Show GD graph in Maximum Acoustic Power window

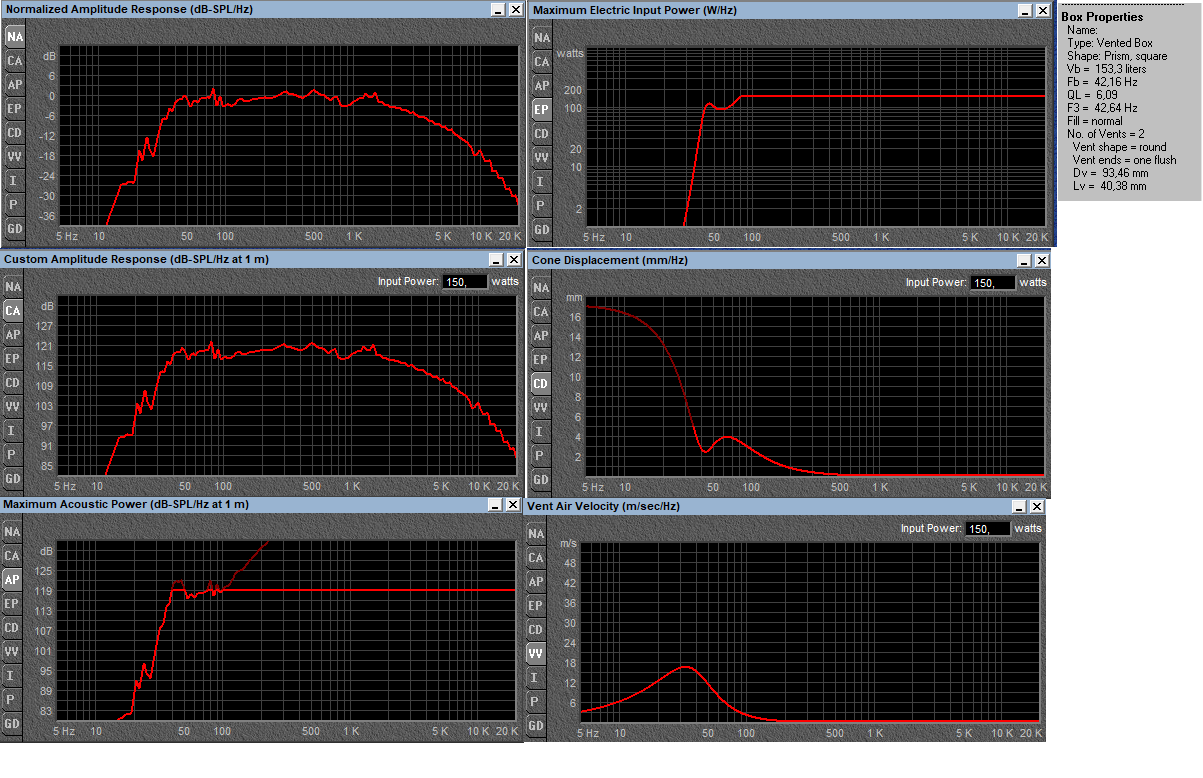(12, 724)
